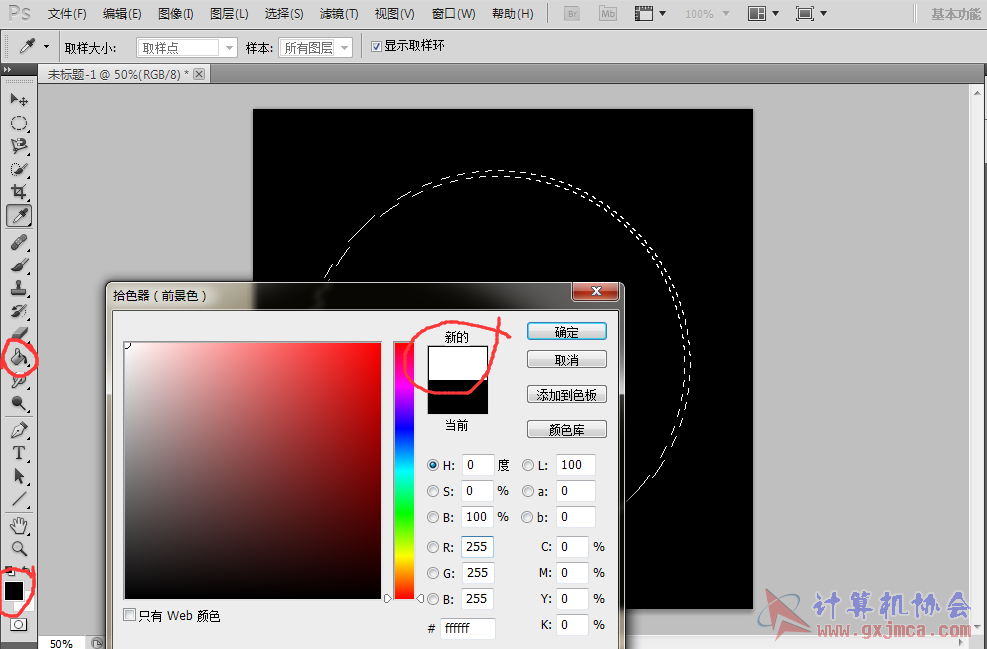The height and width of the screenshot is (649, 987).
Task: Select the Paint Bucket tool
Action: click(19, 358)
